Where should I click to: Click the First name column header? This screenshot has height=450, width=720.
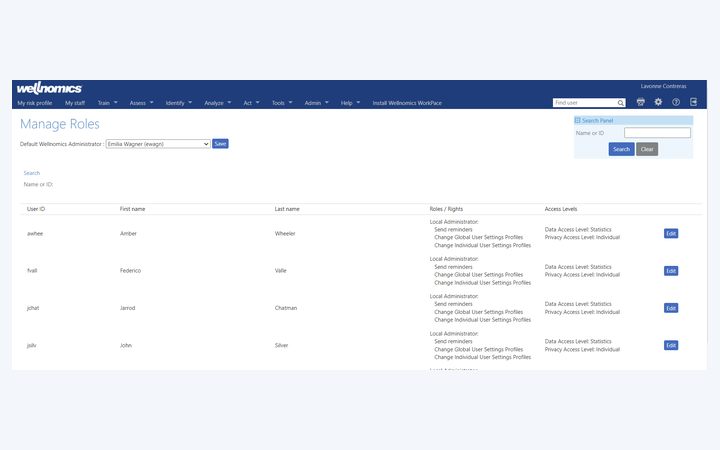132,209
